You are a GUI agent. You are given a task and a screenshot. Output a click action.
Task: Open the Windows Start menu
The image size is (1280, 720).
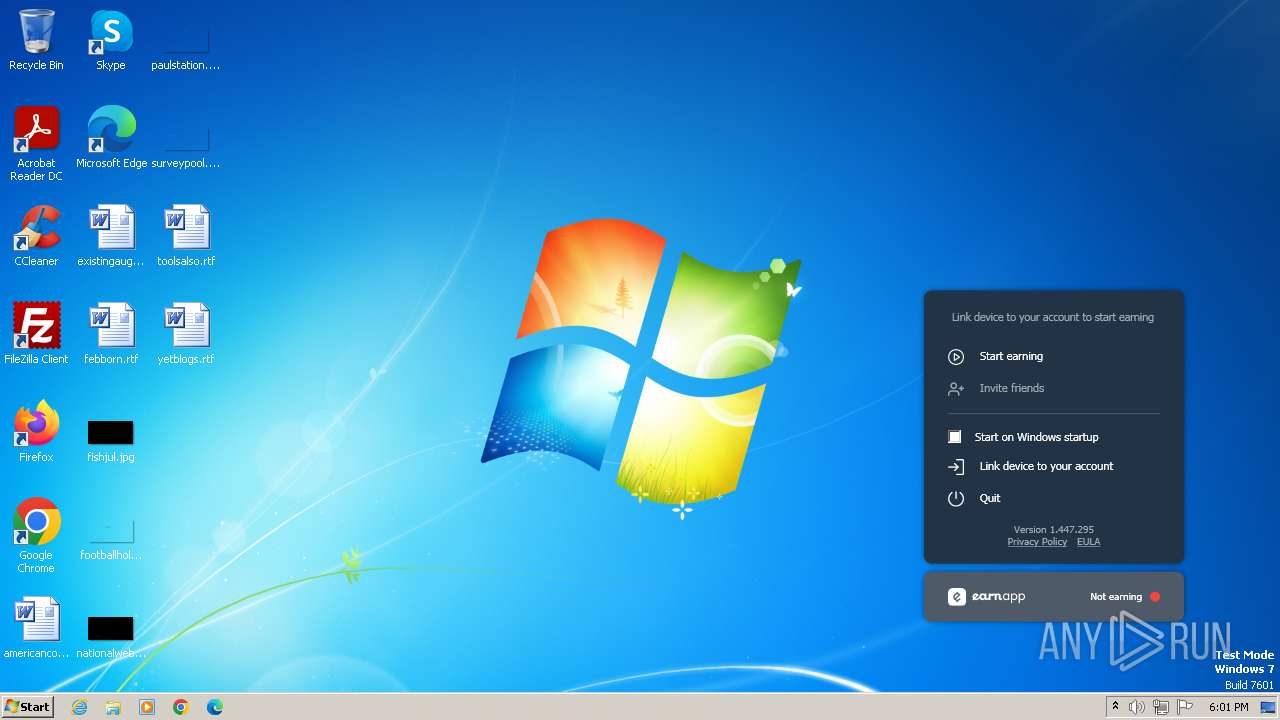coord(28,707)
